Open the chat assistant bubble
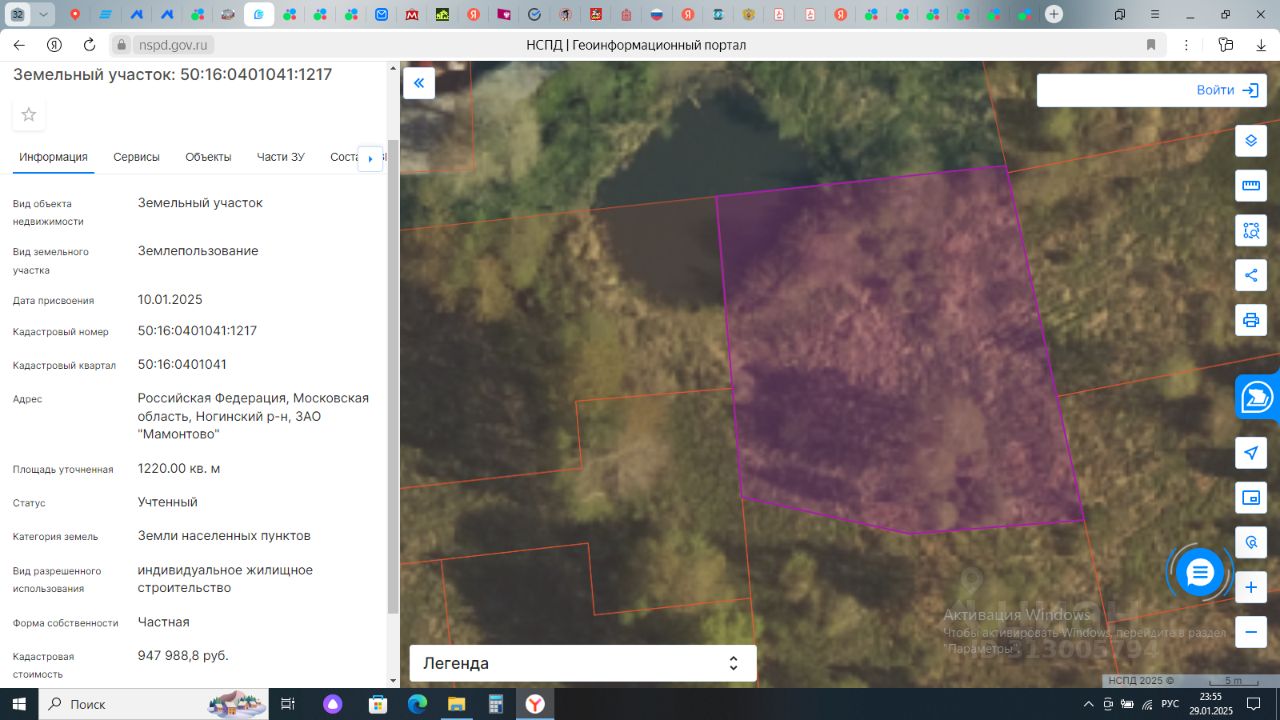Screen dimensions: 1280x720 tap(1199, 573)
